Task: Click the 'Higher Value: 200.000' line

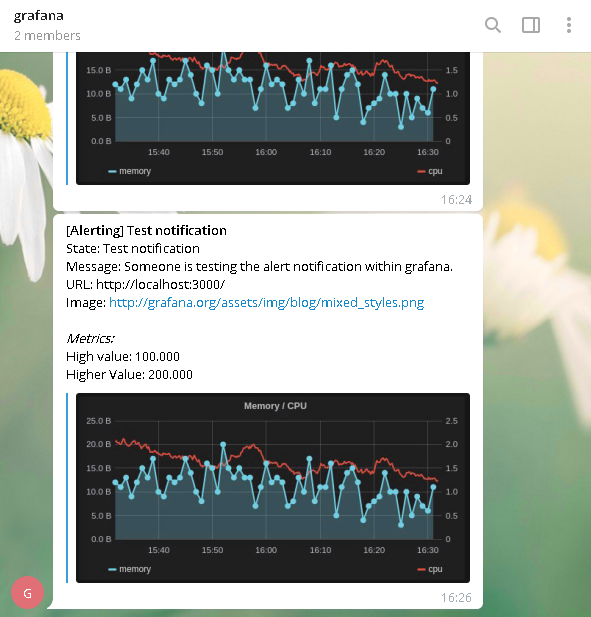Action: pyautogui.click(x=129, y=375)
